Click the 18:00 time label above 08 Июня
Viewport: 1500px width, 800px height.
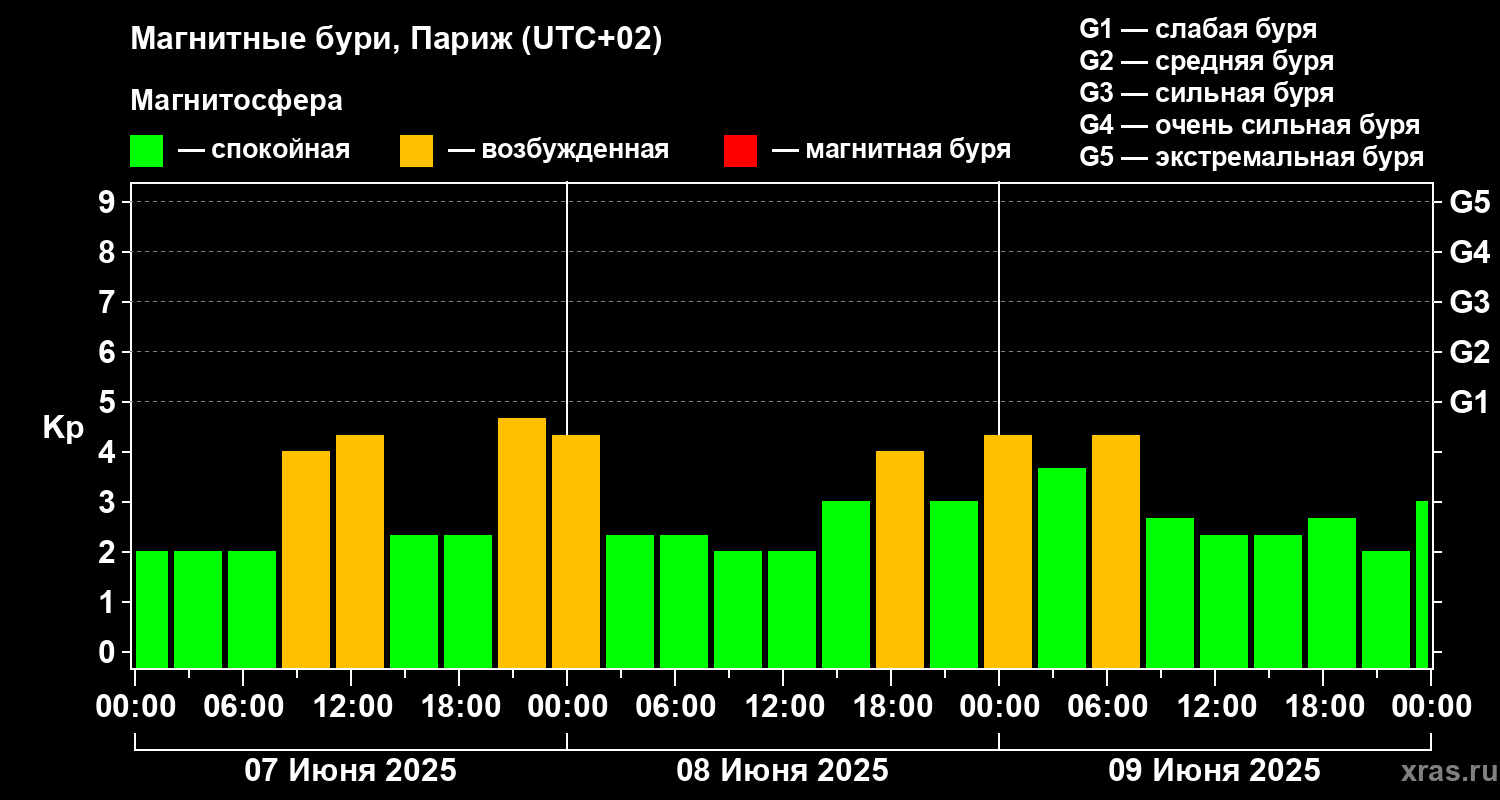coord(892,706)
